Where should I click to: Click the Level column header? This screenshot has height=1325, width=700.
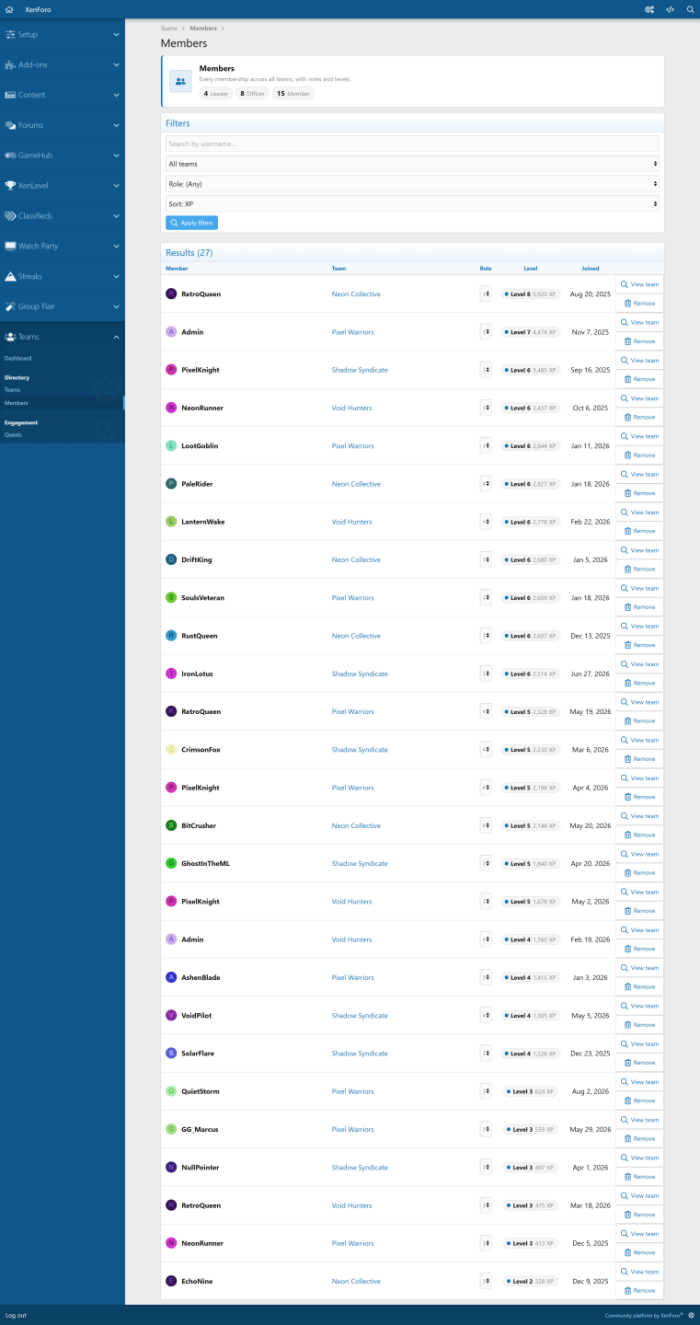coord(530,268)
